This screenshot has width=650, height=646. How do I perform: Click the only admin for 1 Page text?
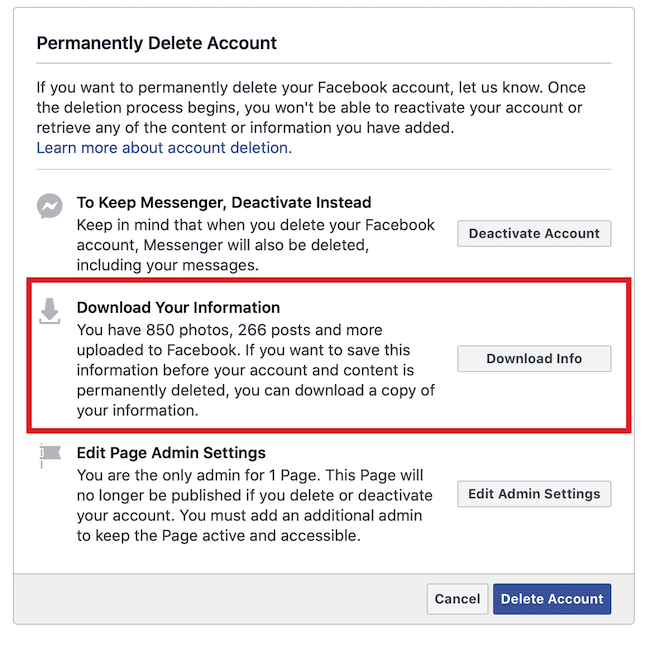coord(255,505)
